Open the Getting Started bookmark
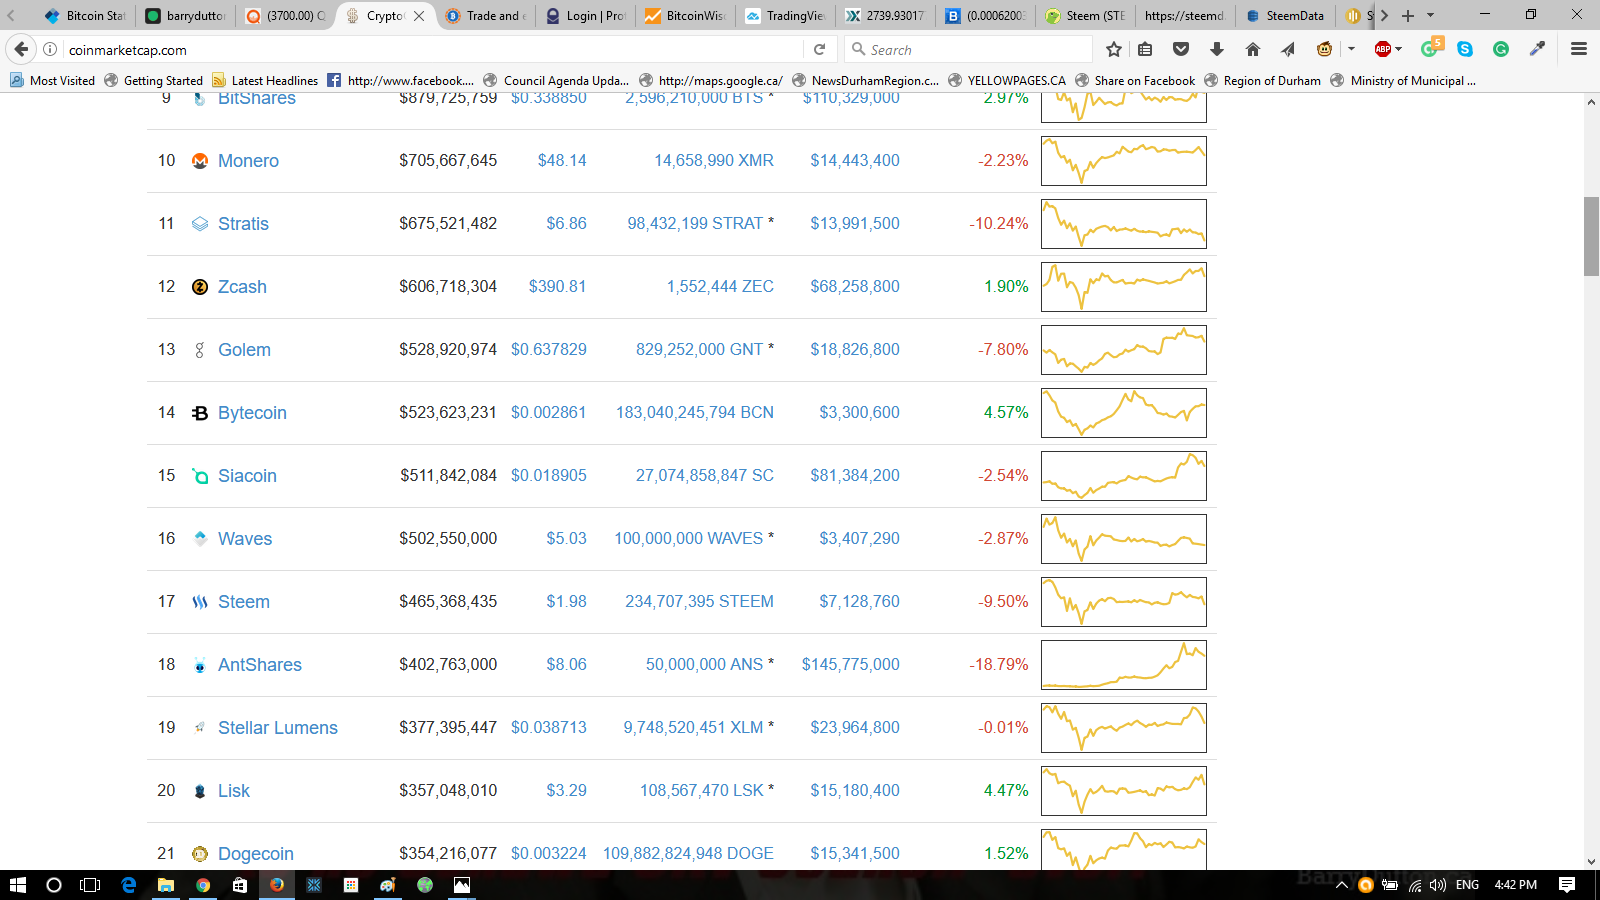Viewport: 1600px width, 900px height. [x=153, y=80]
